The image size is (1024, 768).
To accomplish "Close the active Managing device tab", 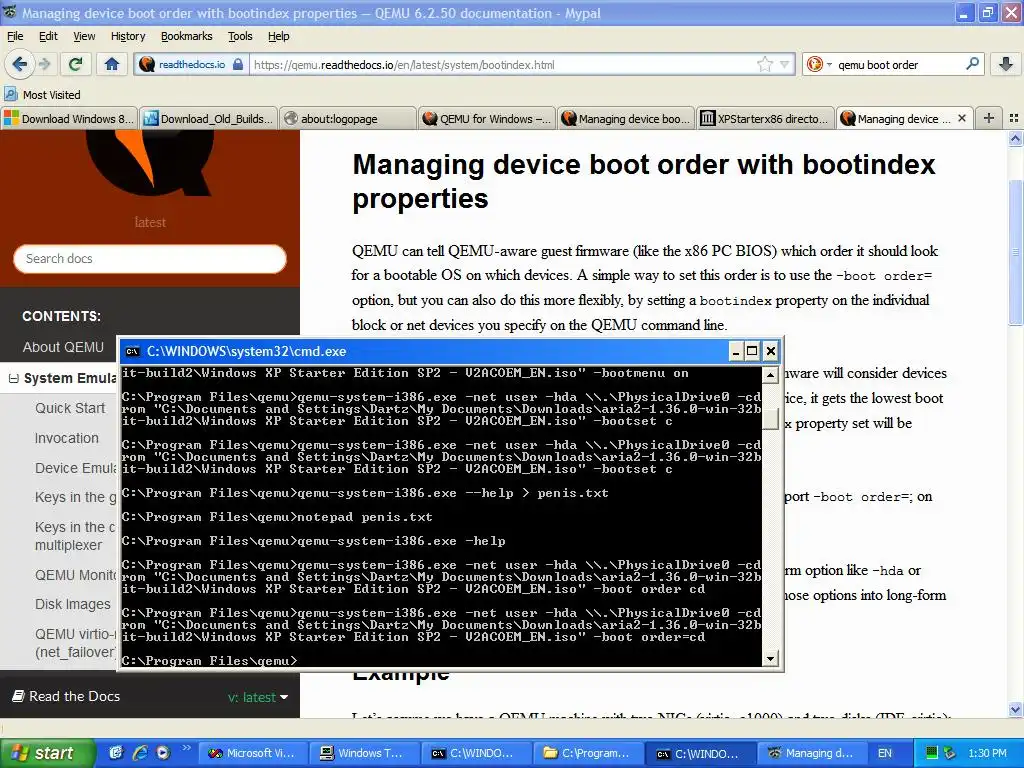I will [x=961, y=118].
